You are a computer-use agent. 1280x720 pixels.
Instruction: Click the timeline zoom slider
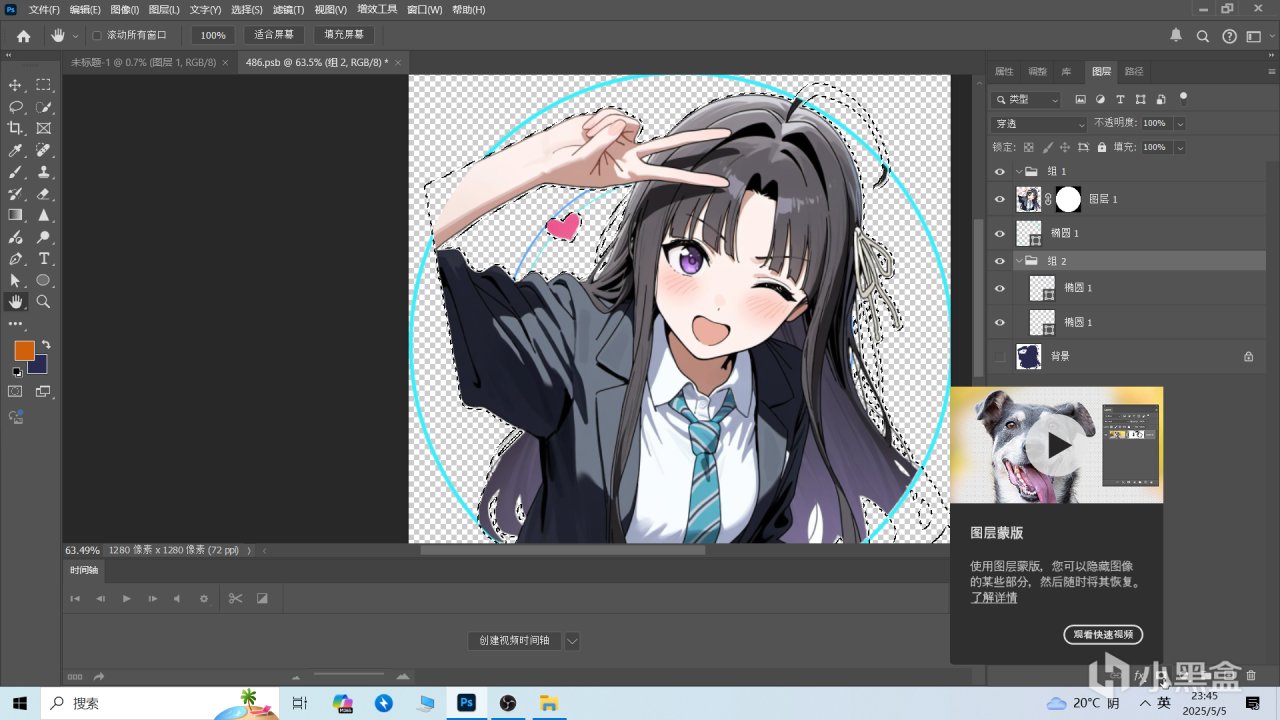coord(348,676)
